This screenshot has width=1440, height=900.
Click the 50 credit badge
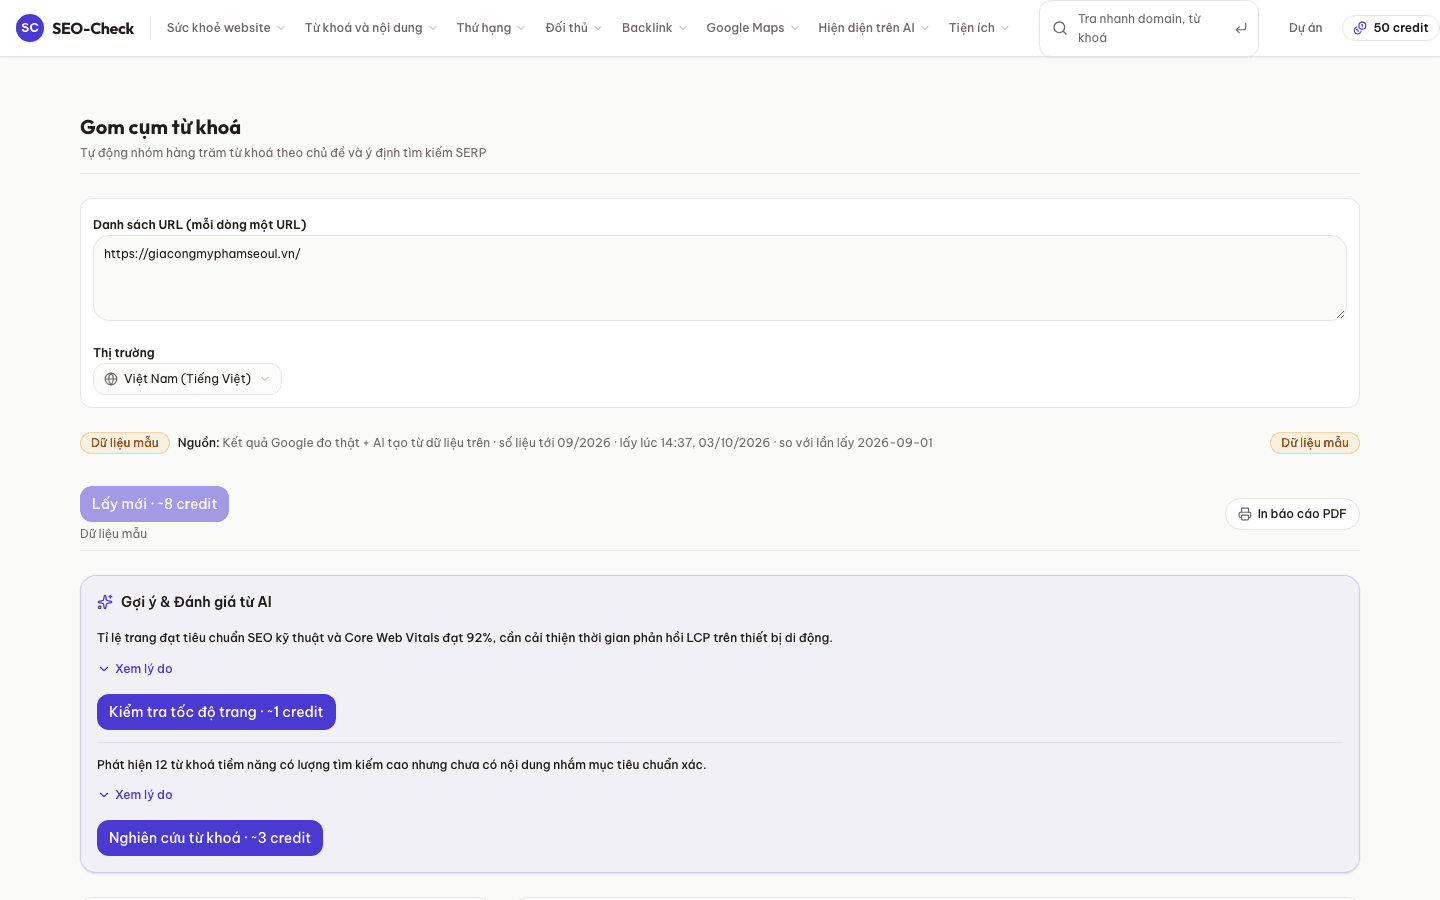(1391, 28)
